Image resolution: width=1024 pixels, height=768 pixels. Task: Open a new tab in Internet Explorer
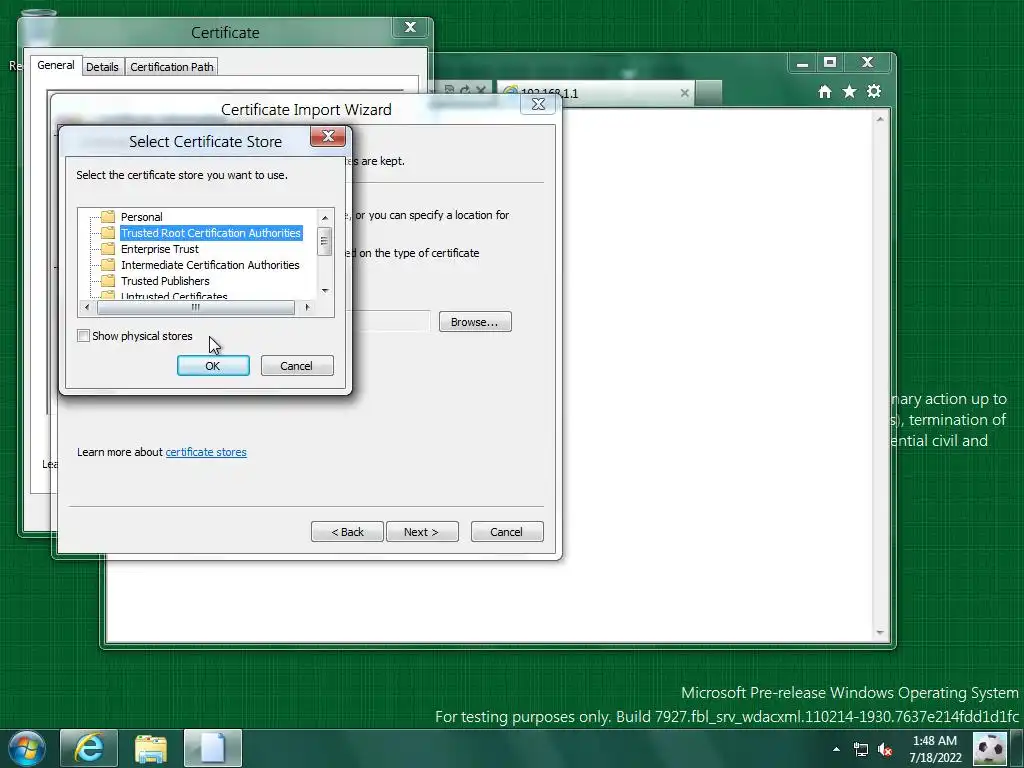coord(709,93)
